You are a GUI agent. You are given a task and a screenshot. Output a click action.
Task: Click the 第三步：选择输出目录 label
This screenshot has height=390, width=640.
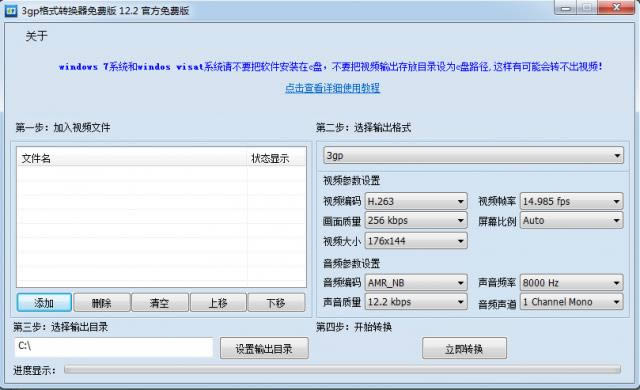(x=60, y=327)
